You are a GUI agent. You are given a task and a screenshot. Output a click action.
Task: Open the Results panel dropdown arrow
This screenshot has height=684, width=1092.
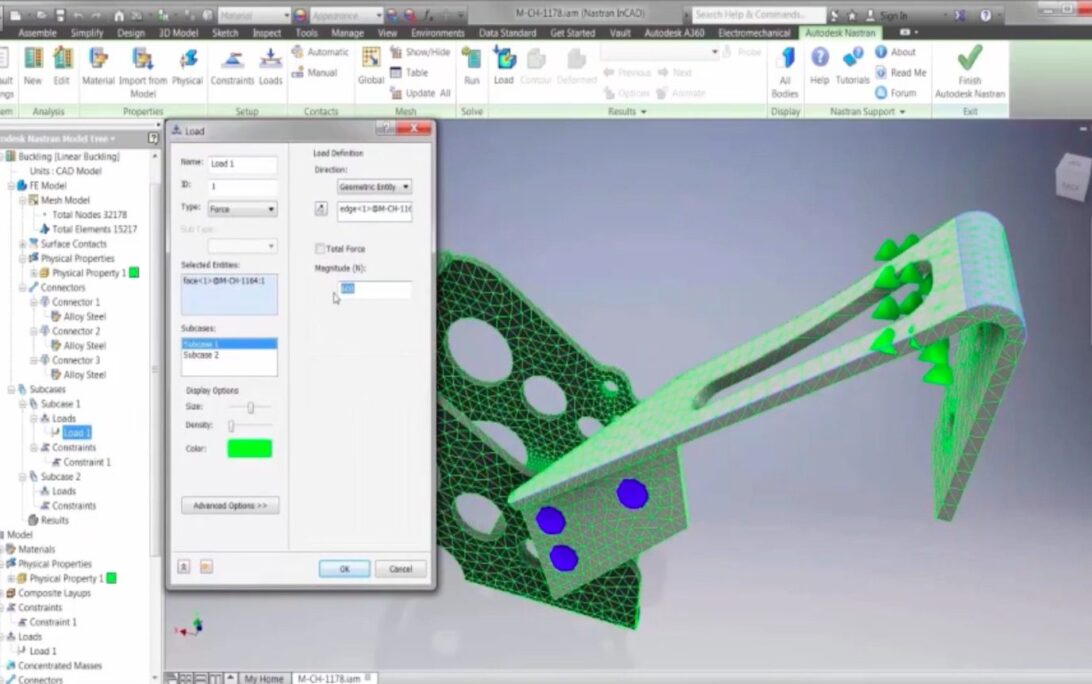(x=643, y=111)
